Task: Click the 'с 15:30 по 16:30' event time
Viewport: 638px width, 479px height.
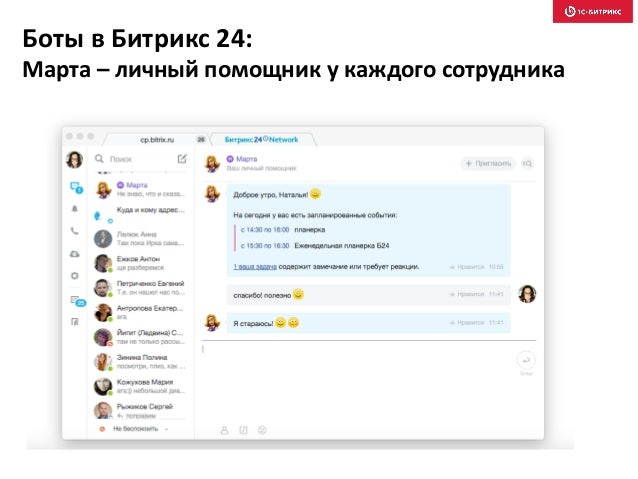Action: pos(265,246)
